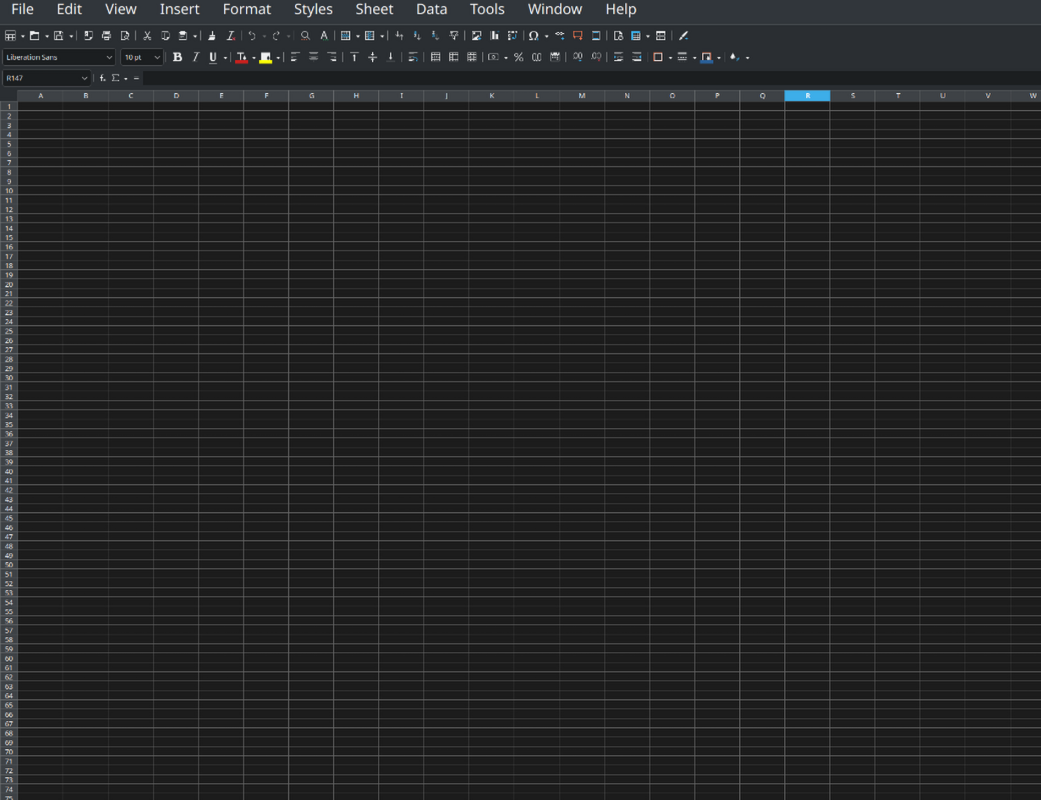Expand the Name Box dropdown showing R147

pyautogui.click(x=85, y=78)
